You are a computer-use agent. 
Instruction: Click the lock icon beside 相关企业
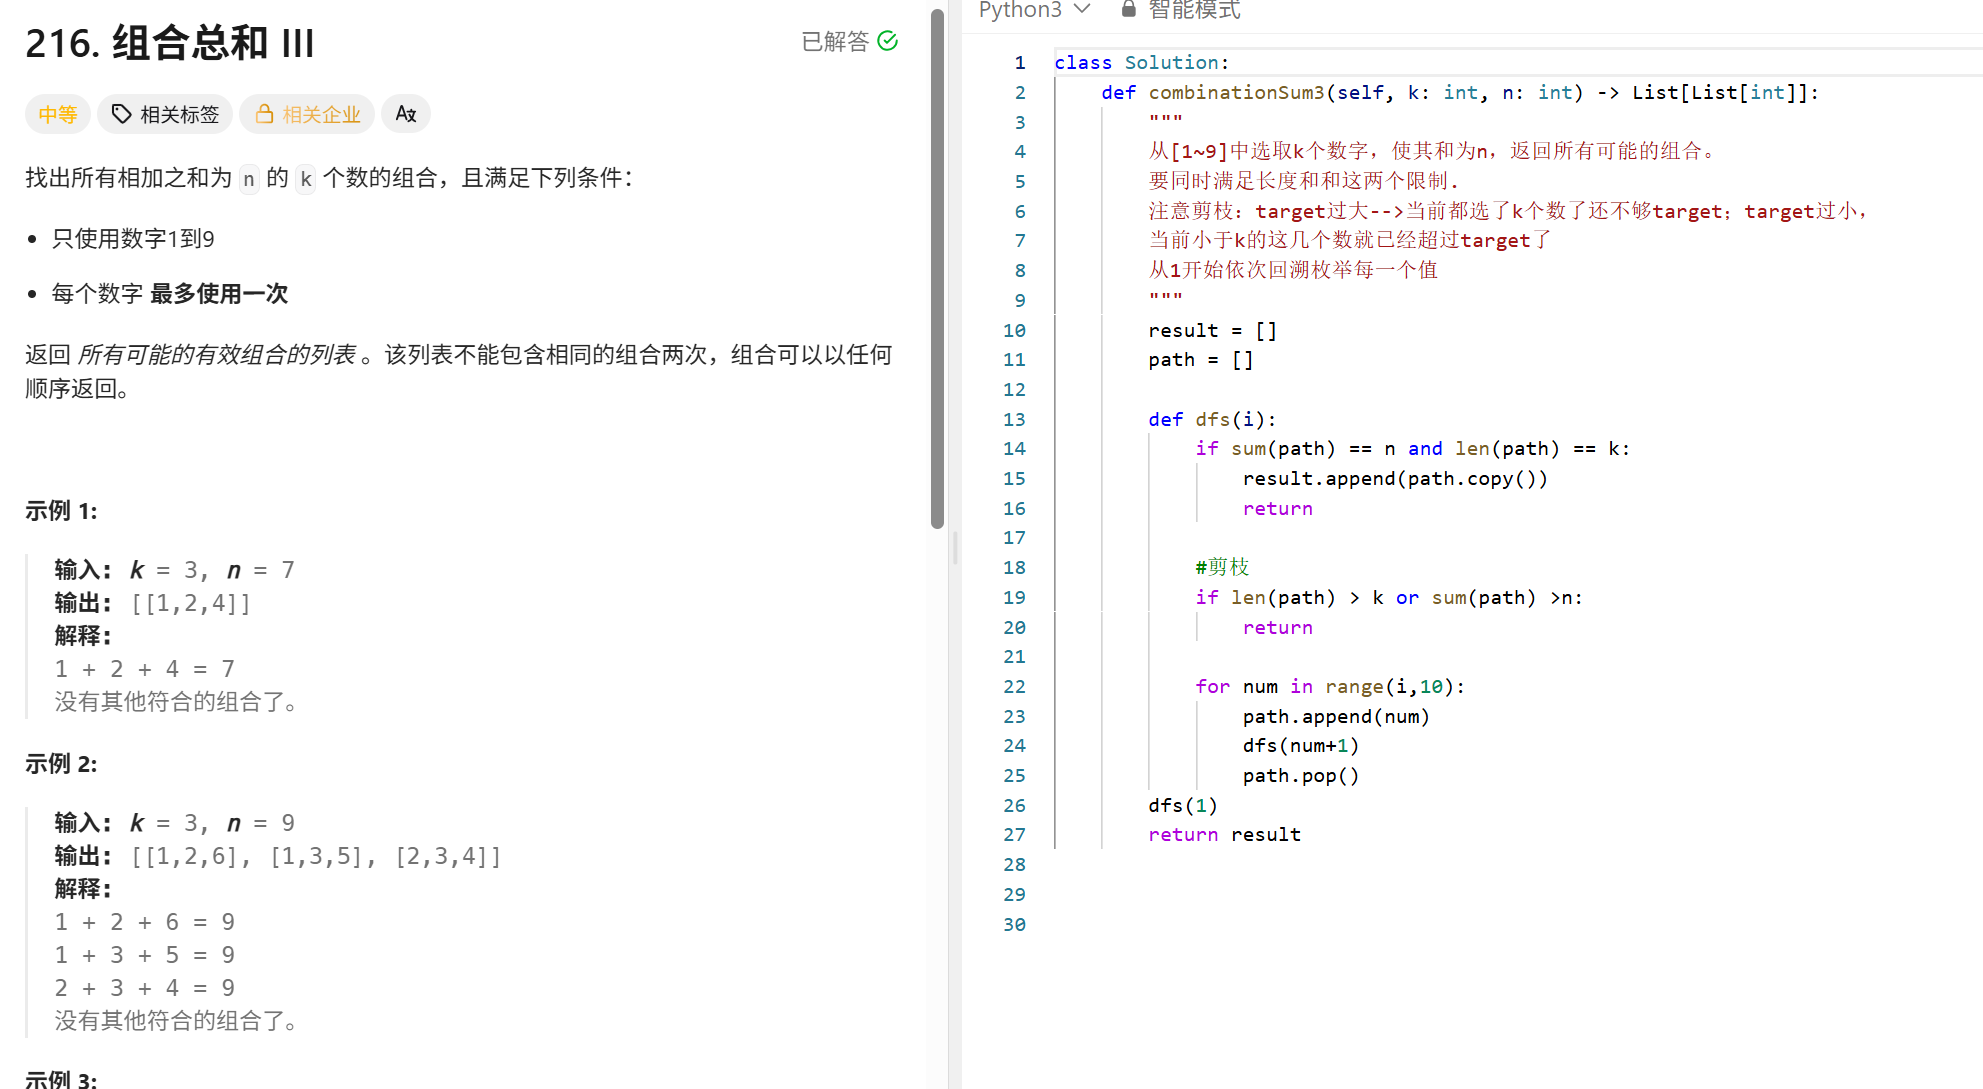pyautogui.click(x=264, y=114)
